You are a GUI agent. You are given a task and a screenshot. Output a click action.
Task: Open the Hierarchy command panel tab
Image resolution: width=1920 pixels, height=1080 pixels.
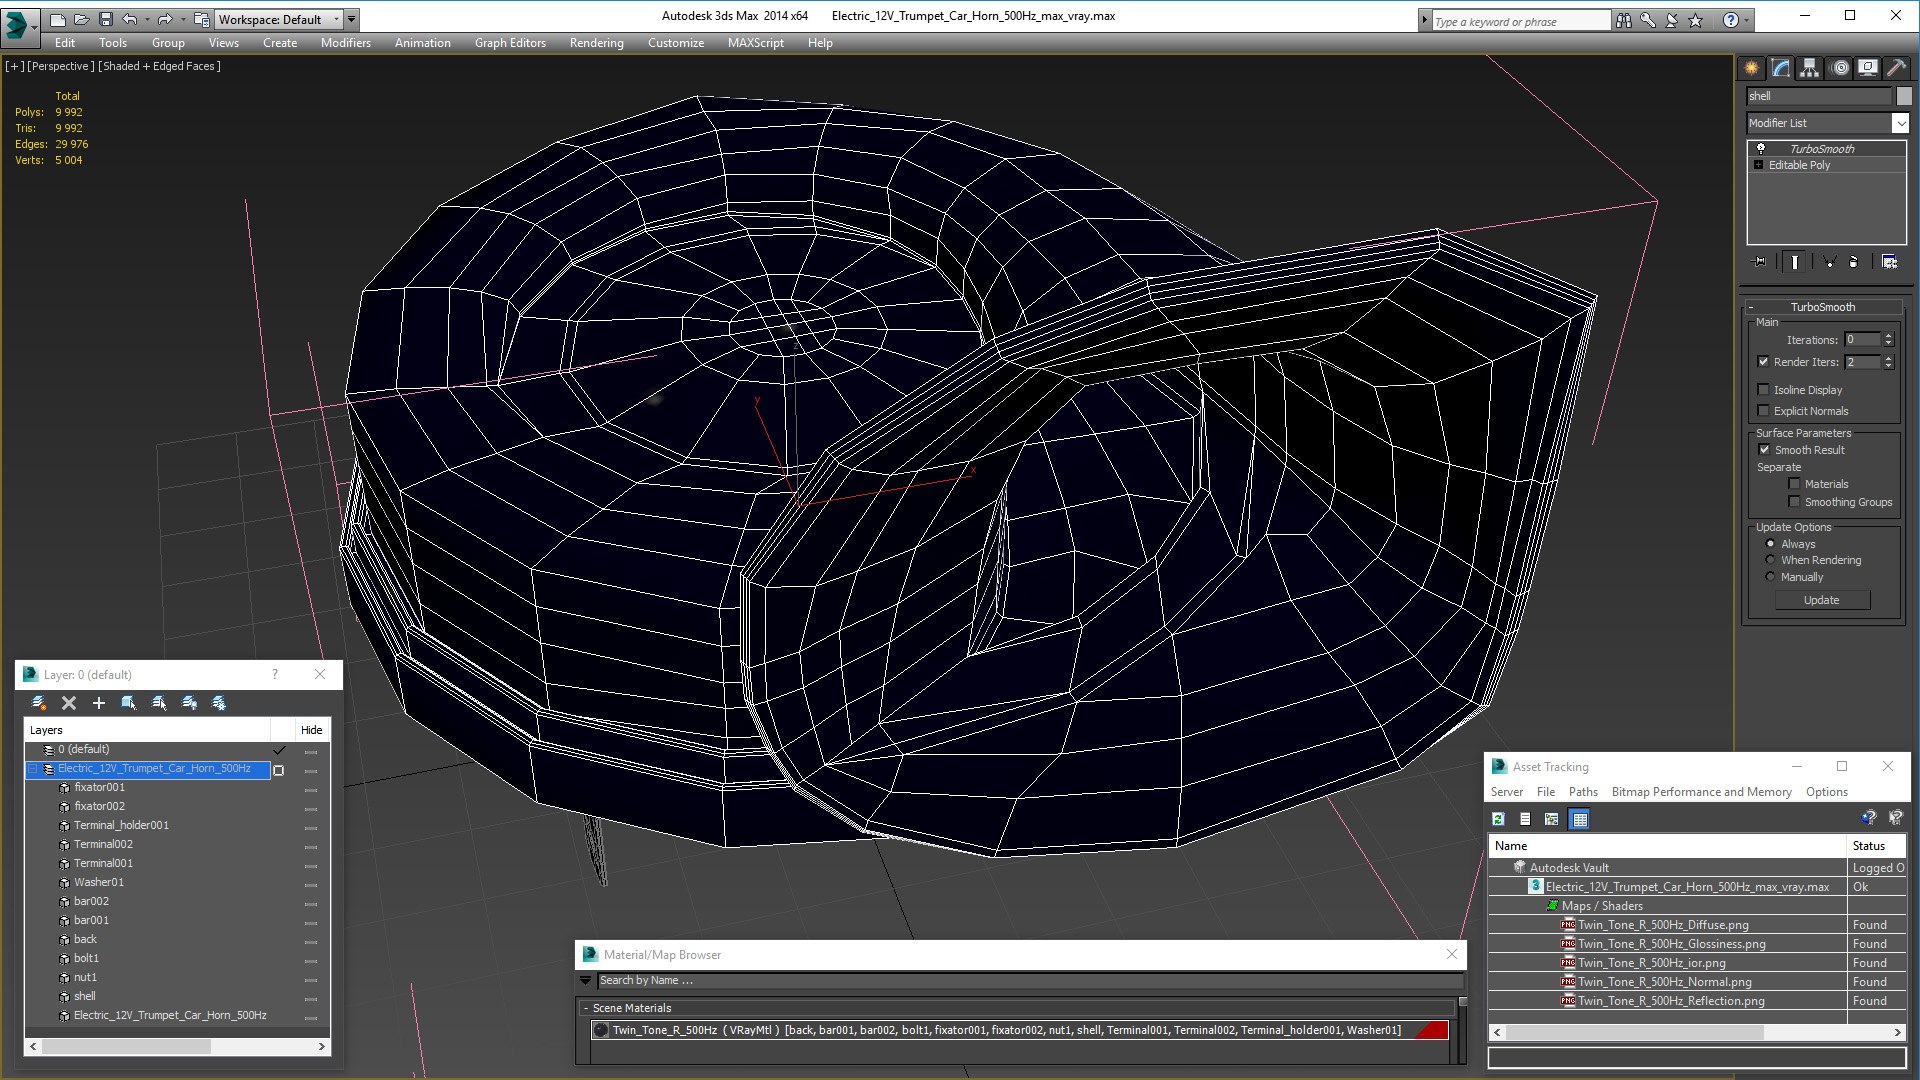coord(1809,68)
